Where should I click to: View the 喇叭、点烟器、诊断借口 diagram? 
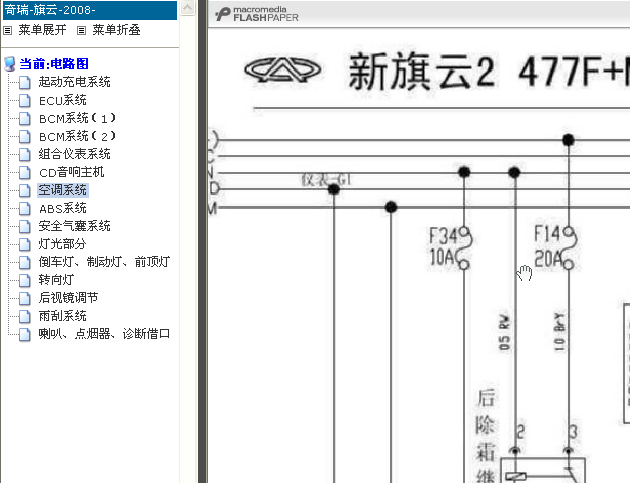tap(104, 334)
